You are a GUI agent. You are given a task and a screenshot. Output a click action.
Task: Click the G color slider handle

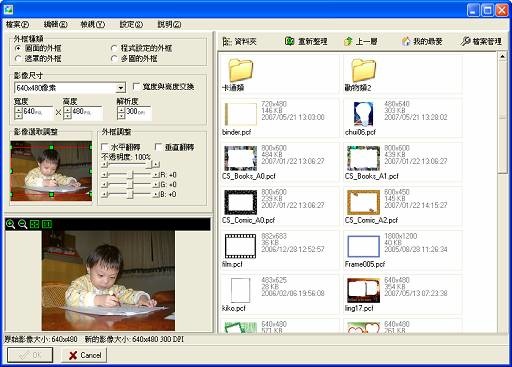[131, 184]
